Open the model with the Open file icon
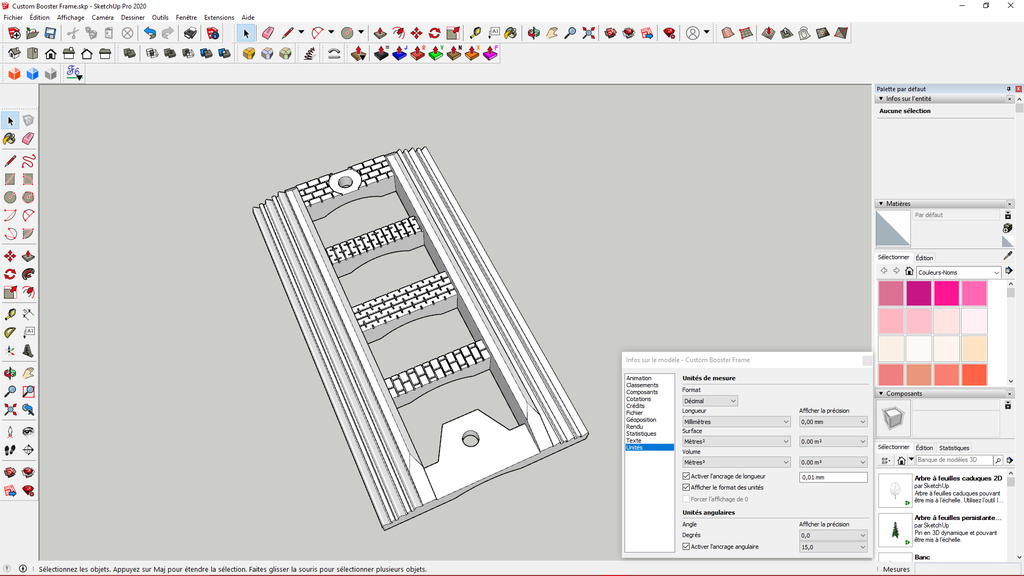The width and height of the screenshot is (1024, 576). pyautogui.click(x=32, y=33)
